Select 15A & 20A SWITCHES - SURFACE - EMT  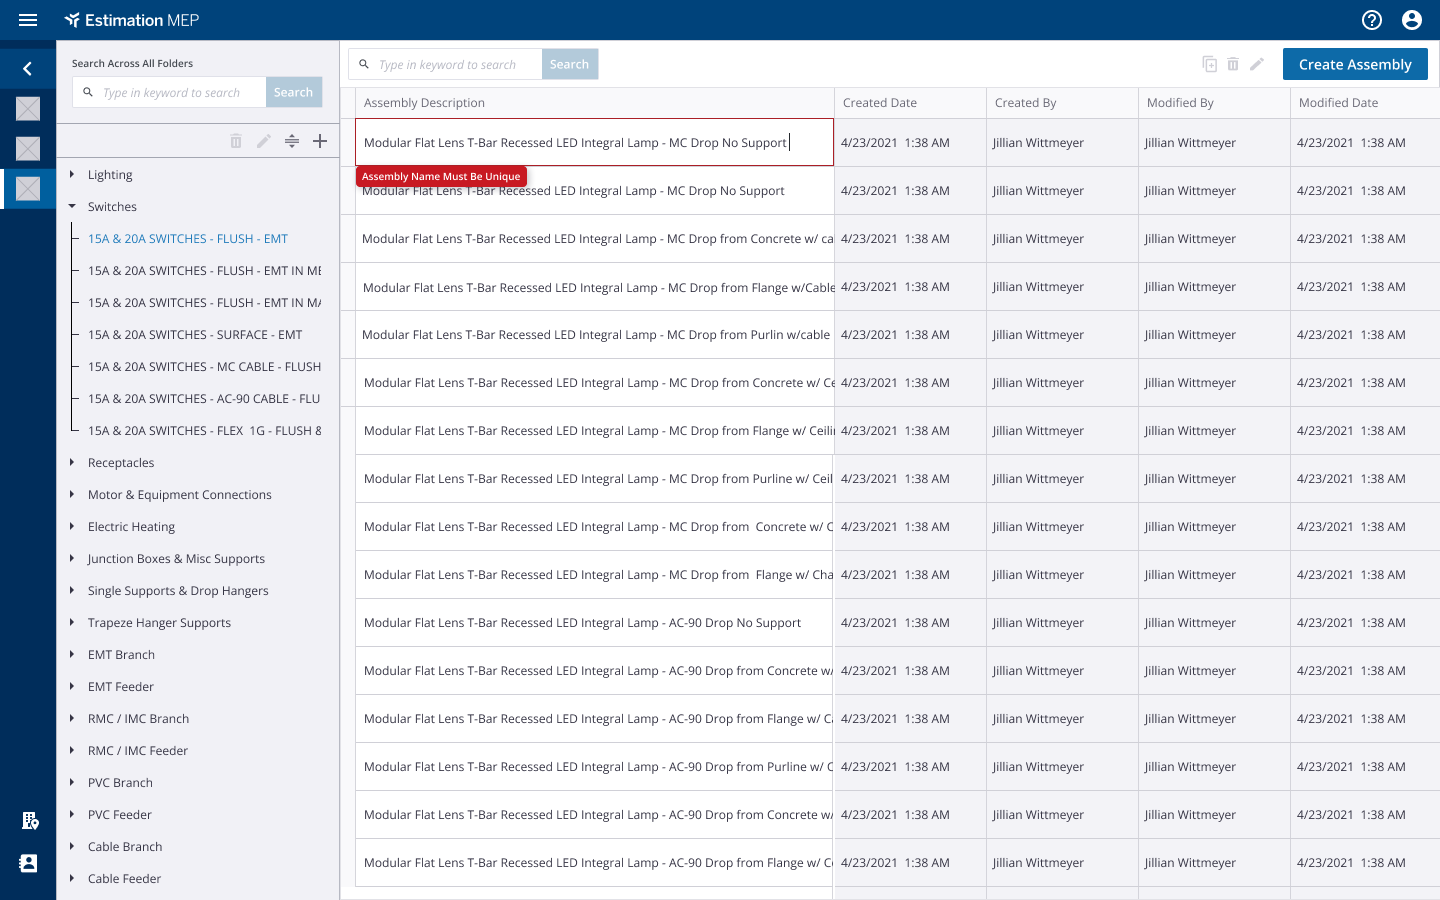tap(195, 335)
